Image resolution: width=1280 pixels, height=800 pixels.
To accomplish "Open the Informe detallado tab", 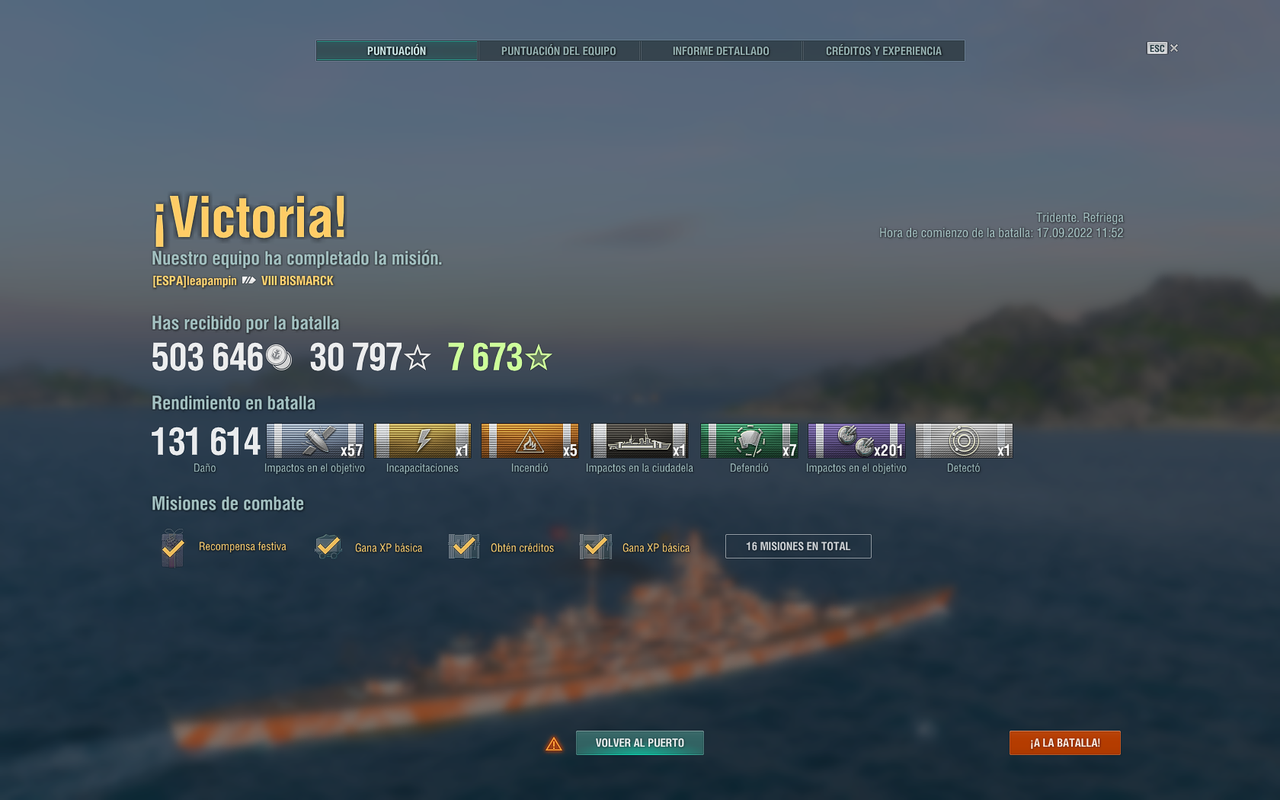I will pyautogui.click(x=721, y=51).
